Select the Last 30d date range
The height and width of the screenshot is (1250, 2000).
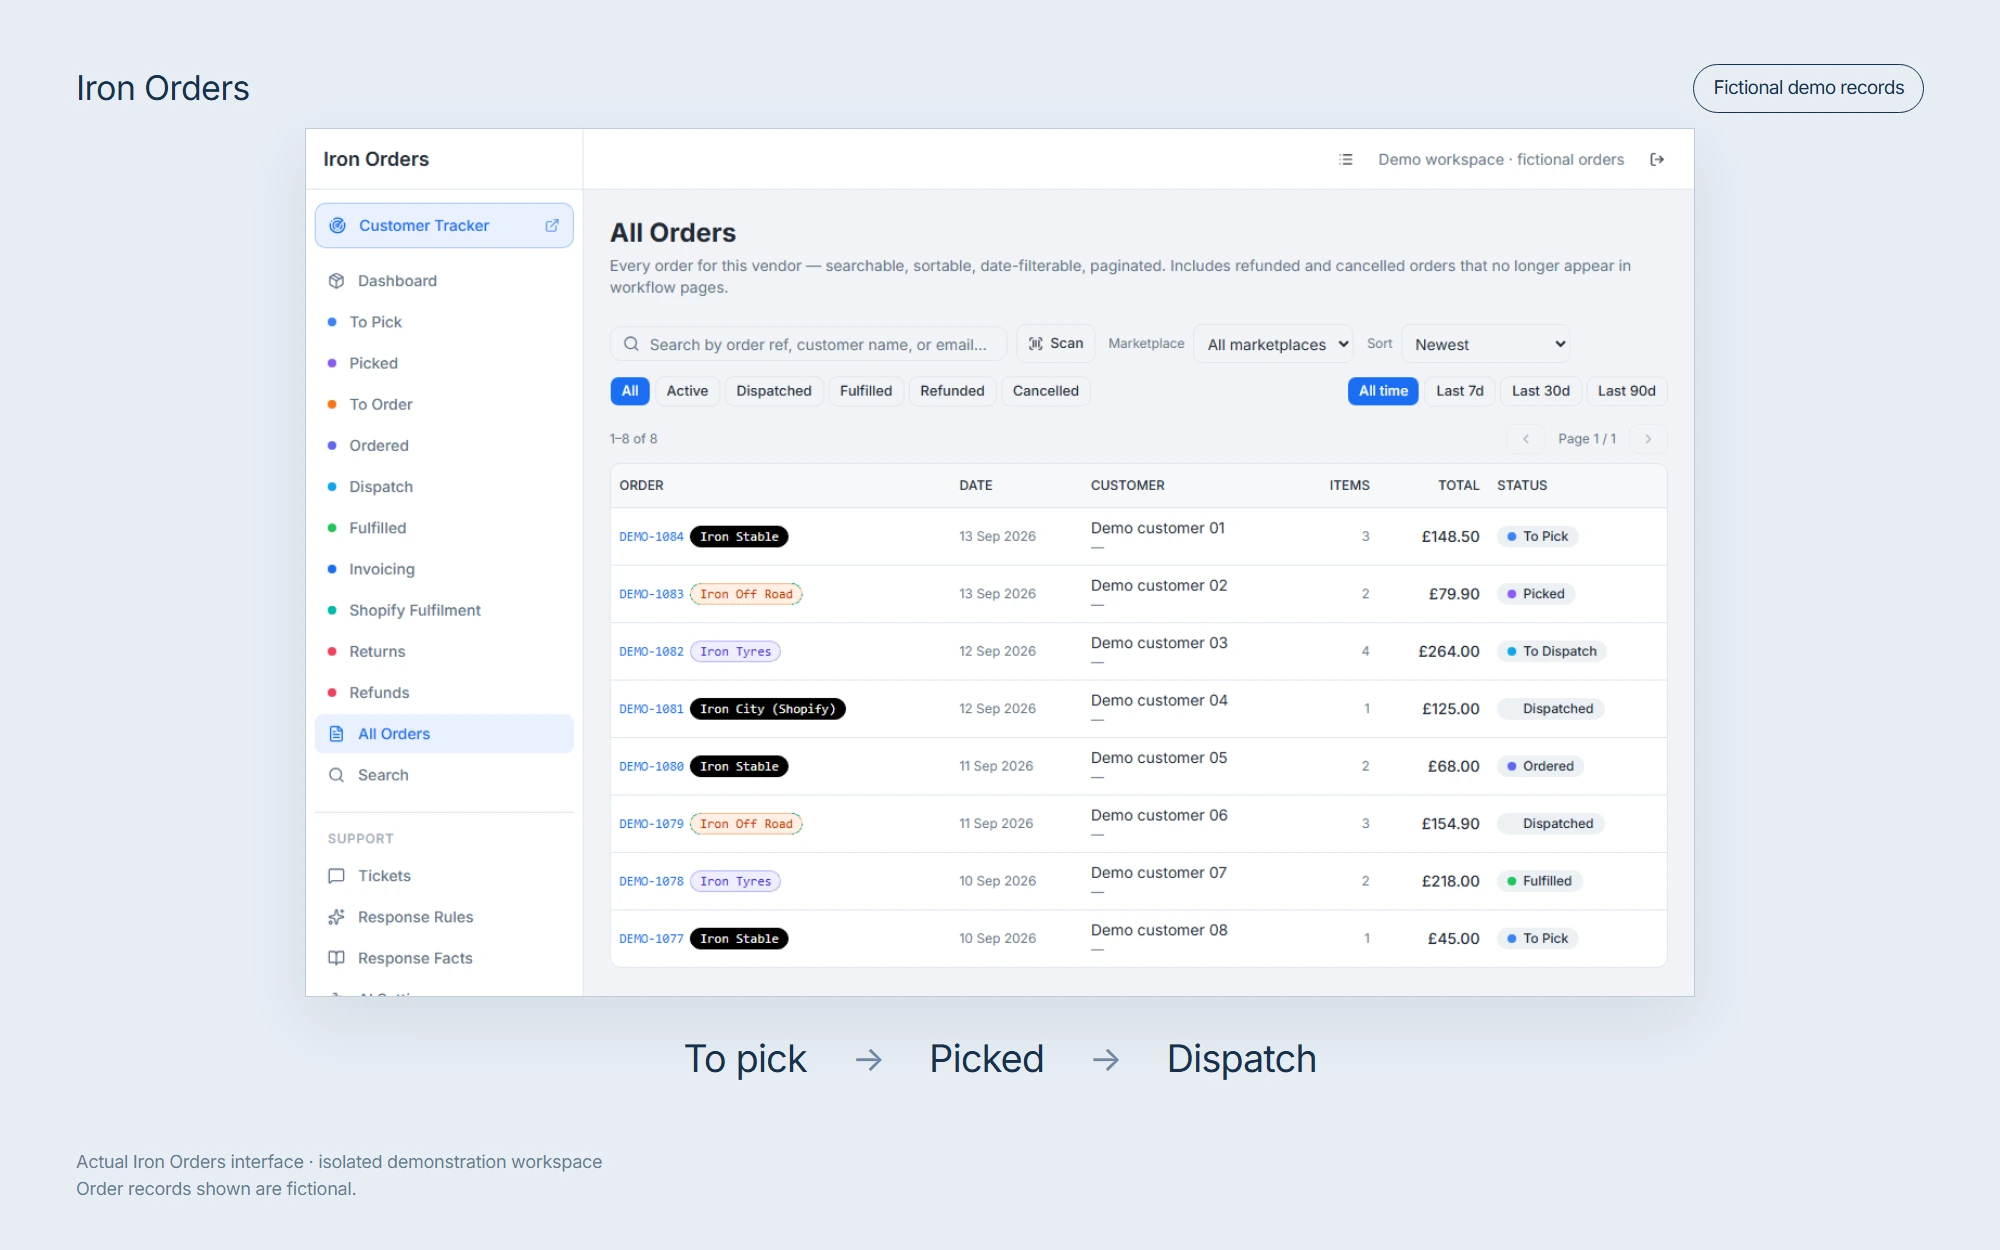click(1541, 391)
